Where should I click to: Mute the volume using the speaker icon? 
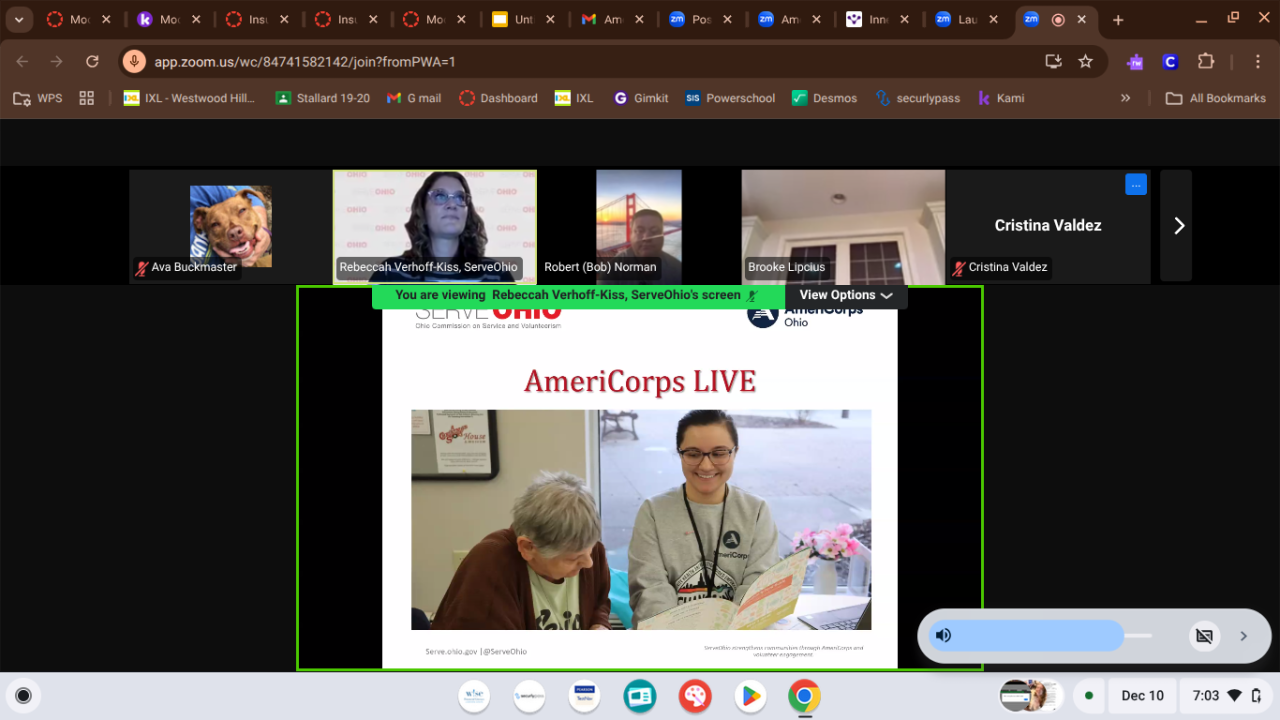tap(943, 635)
